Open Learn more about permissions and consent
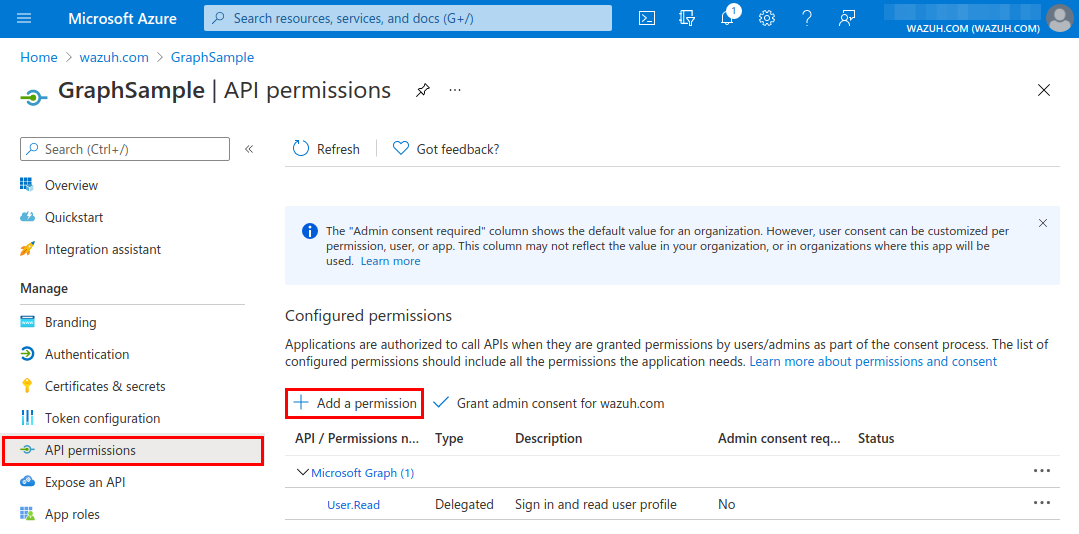1079x534 pixels. [873, 361]
